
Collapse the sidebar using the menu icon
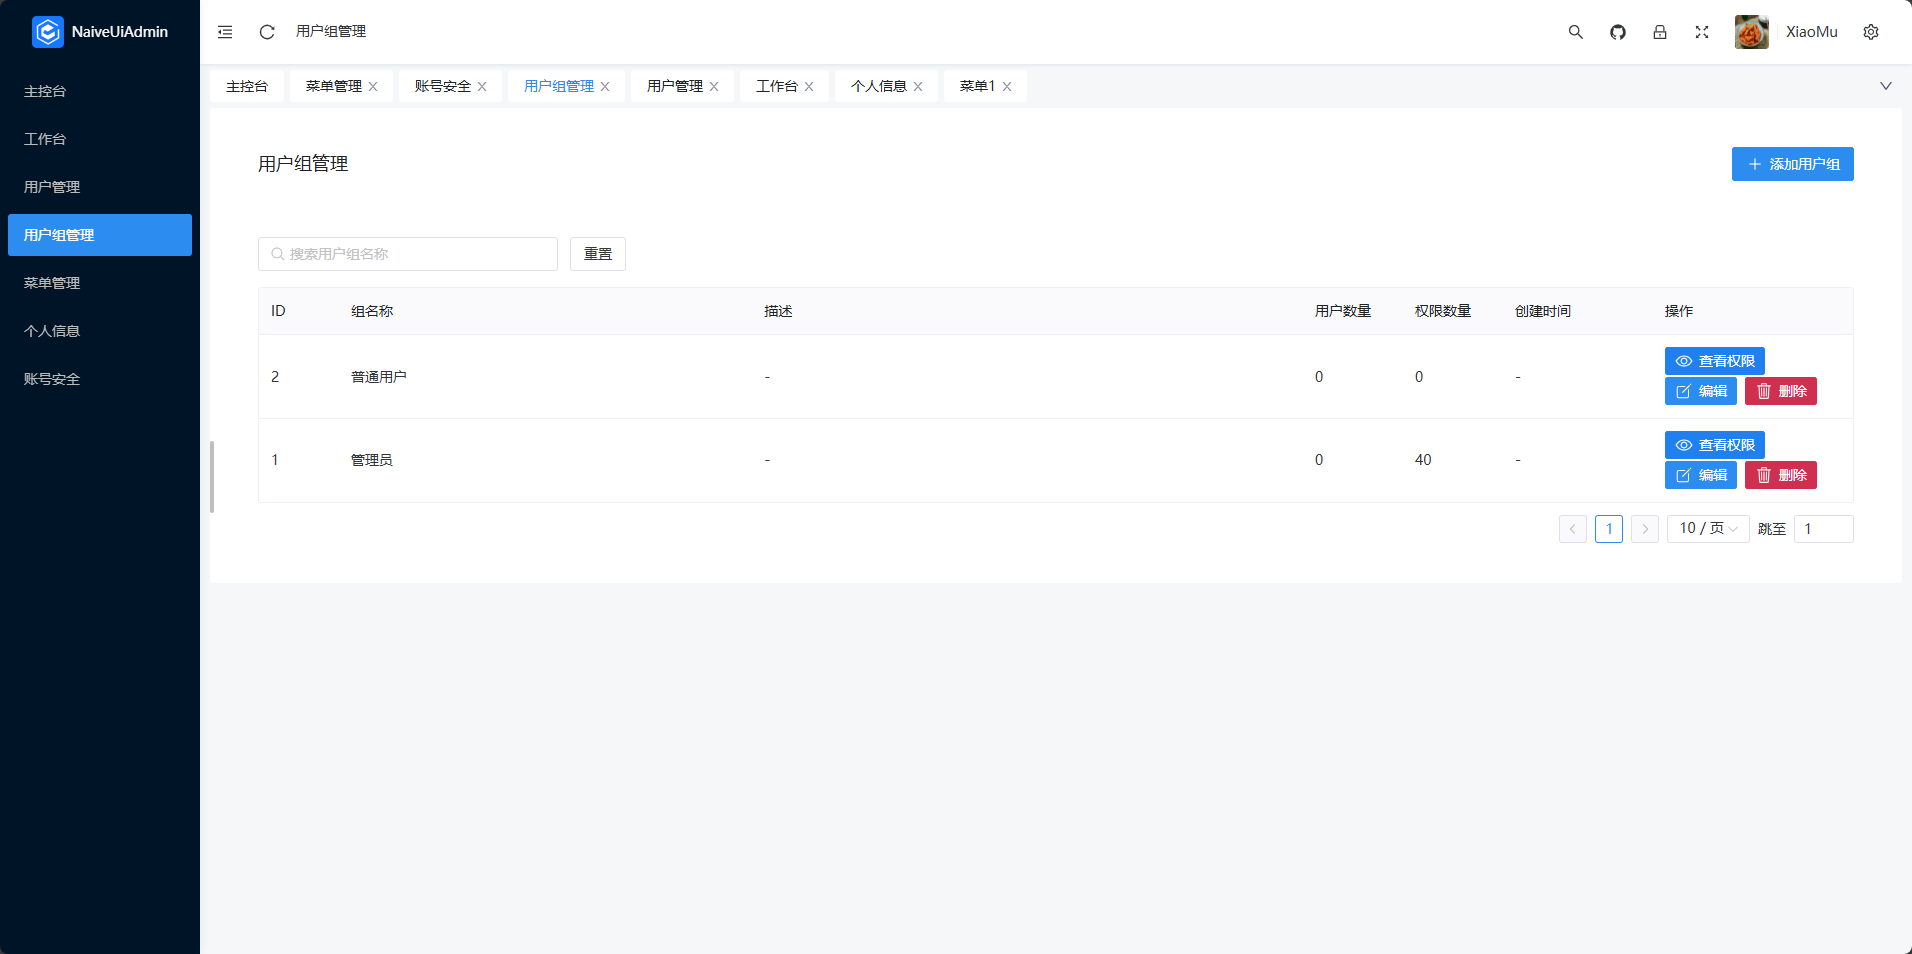click(x=224, y=31)
